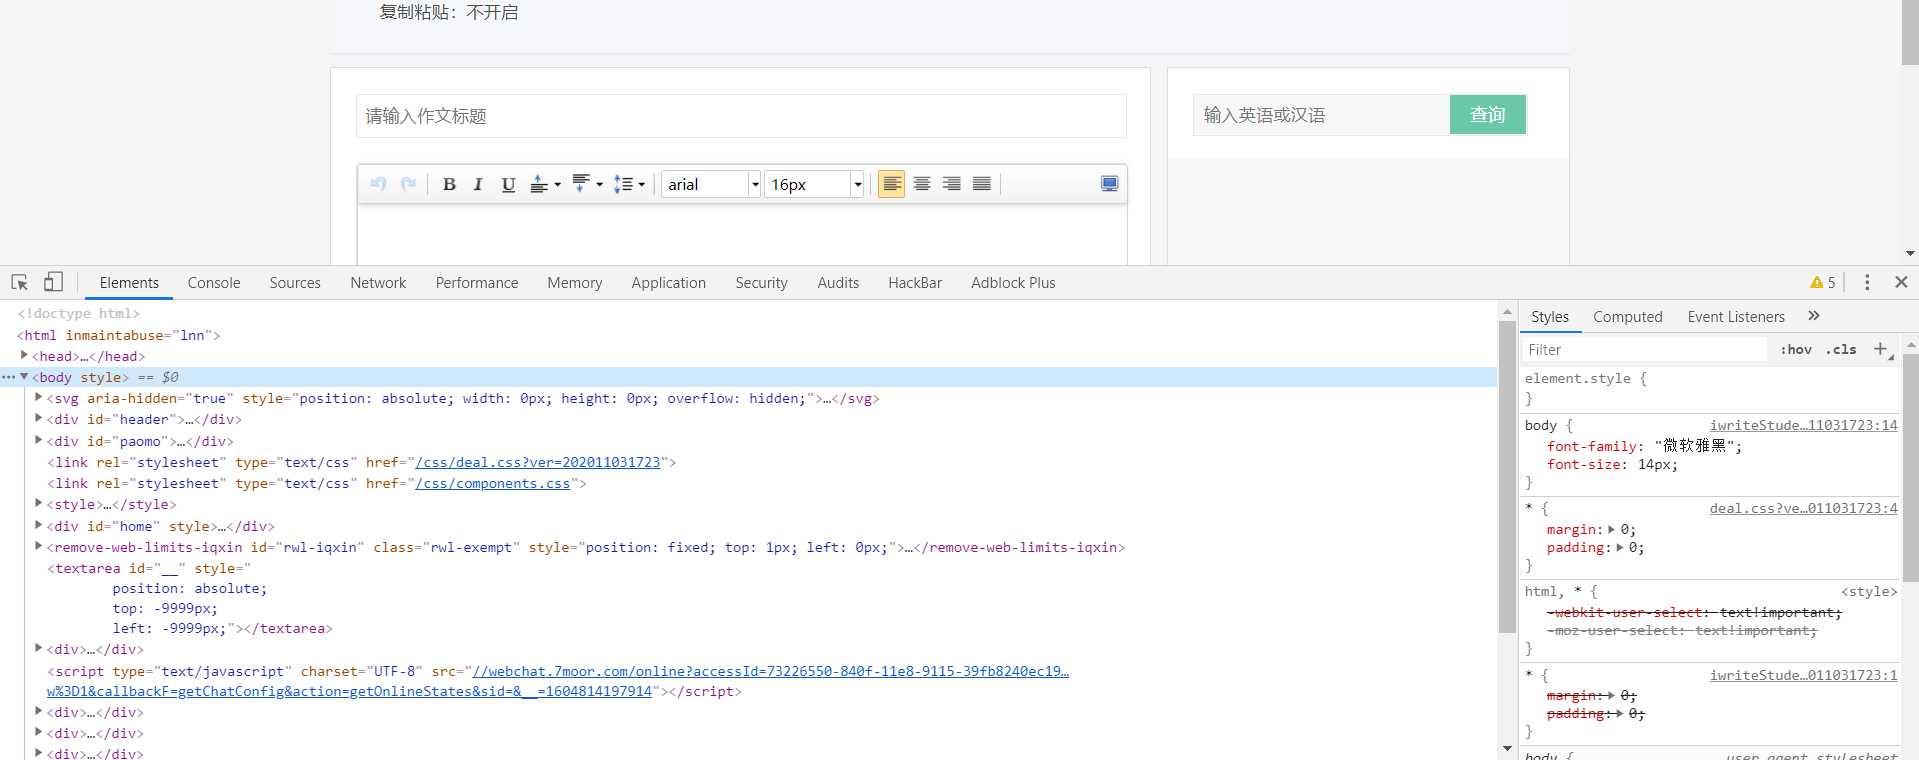Switch to the Styles pane tab

point(1550,317)
